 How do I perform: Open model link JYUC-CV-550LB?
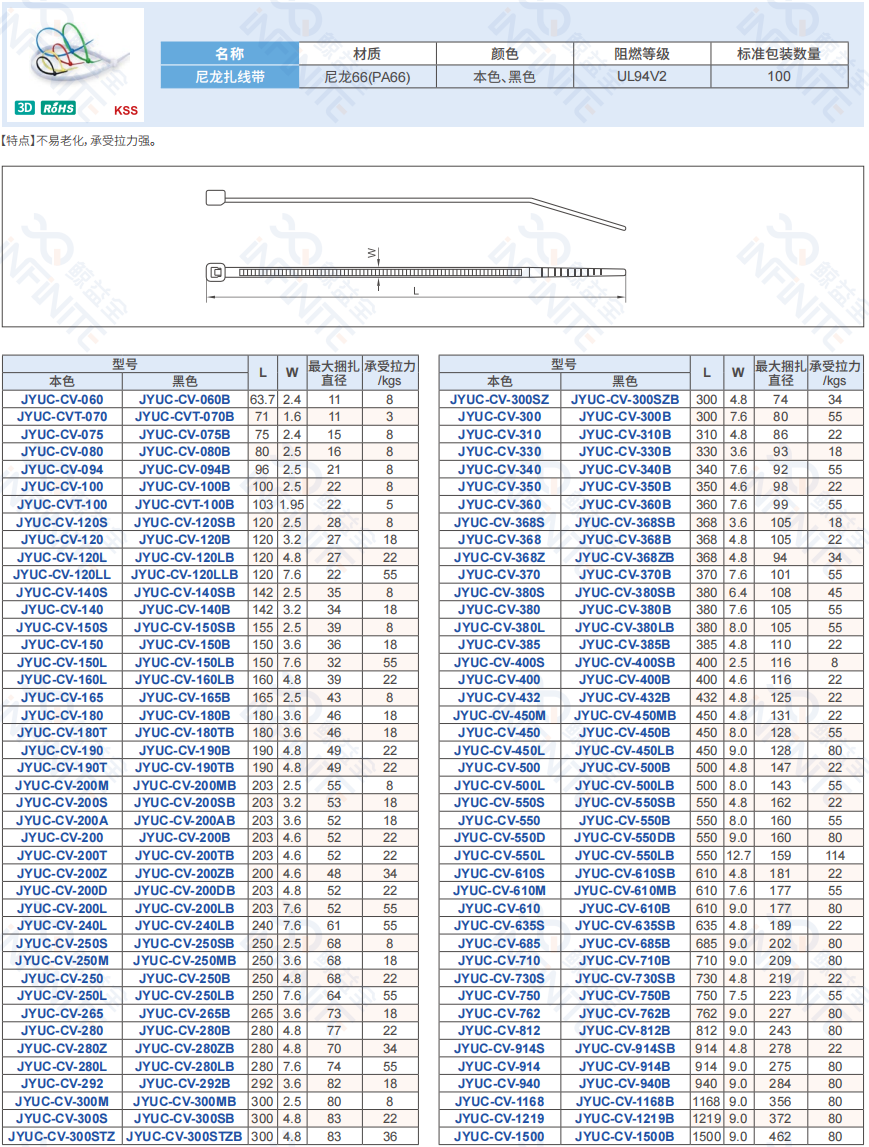click(625, 855)
